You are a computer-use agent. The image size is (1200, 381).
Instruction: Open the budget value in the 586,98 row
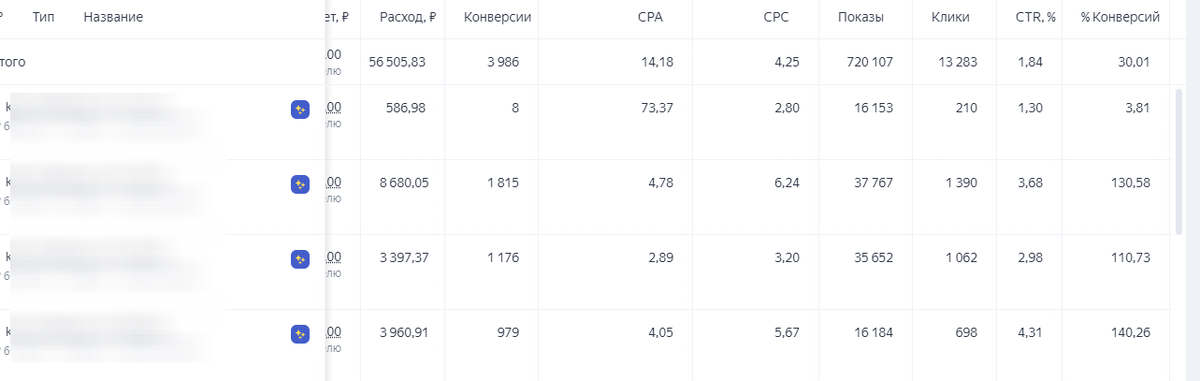point(333,107)
